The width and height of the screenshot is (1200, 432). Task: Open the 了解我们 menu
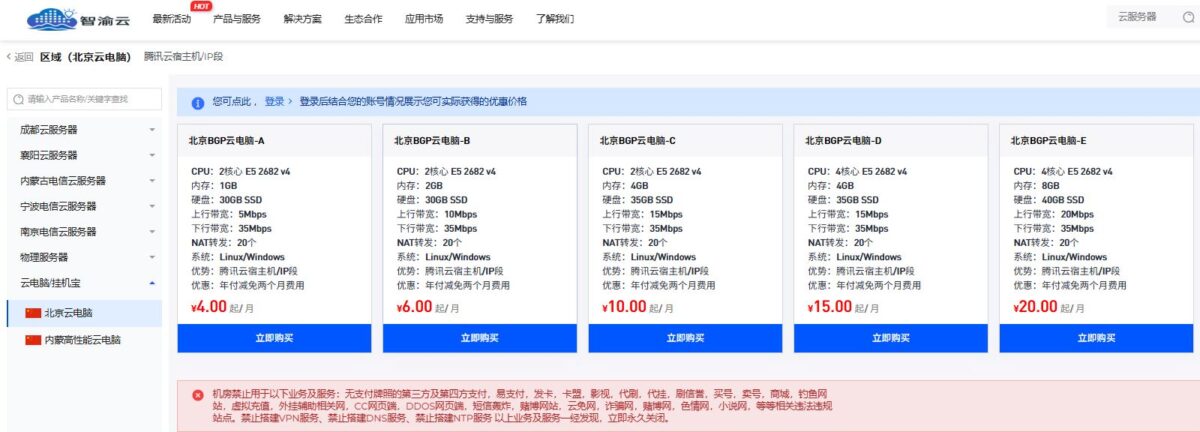[555, 19]
